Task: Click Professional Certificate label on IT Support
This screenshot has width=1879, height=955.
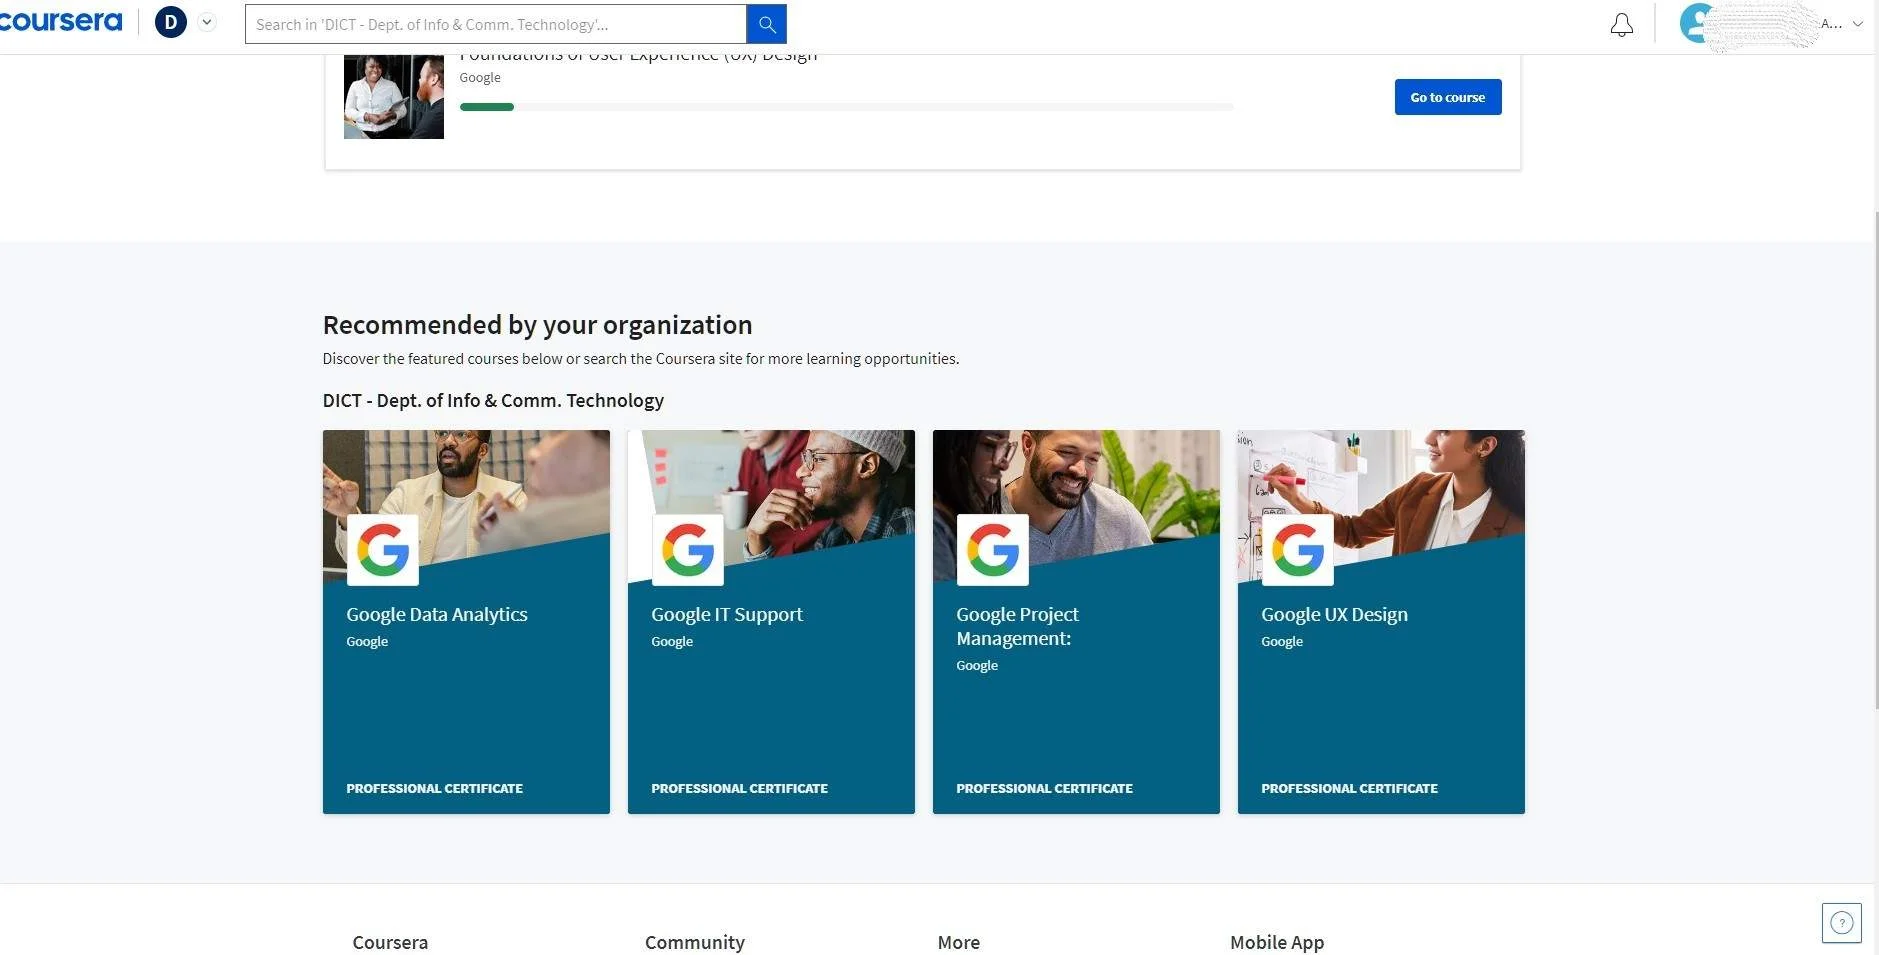Action: [739, 788]
